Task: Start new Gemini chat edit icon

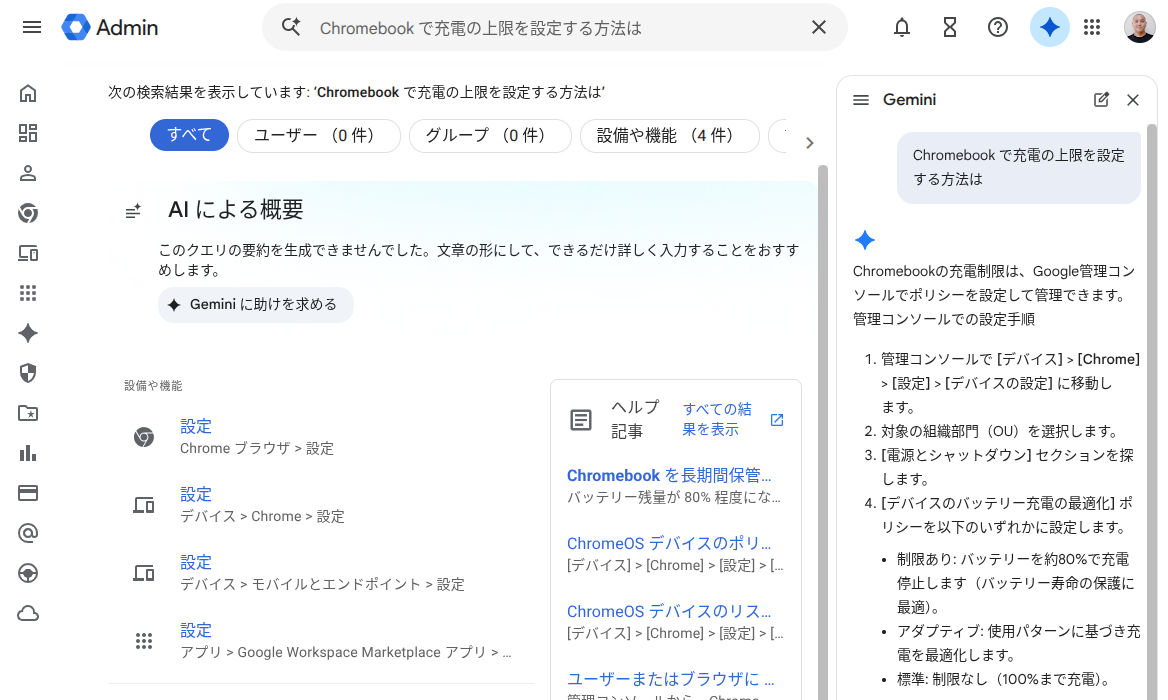Action: (1101, 100)
